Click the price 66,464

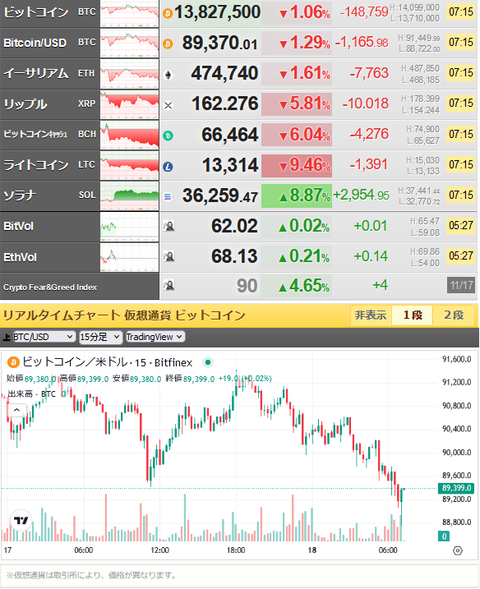coord(230,134)
